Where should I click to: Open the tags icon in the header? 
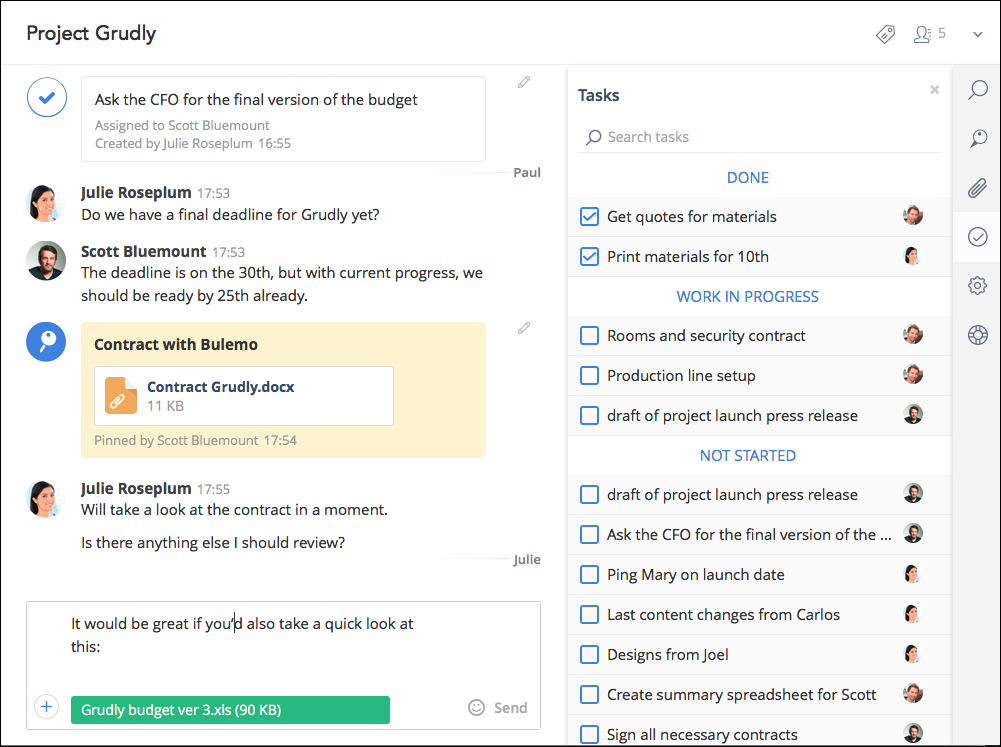click(x=885, y=34)
